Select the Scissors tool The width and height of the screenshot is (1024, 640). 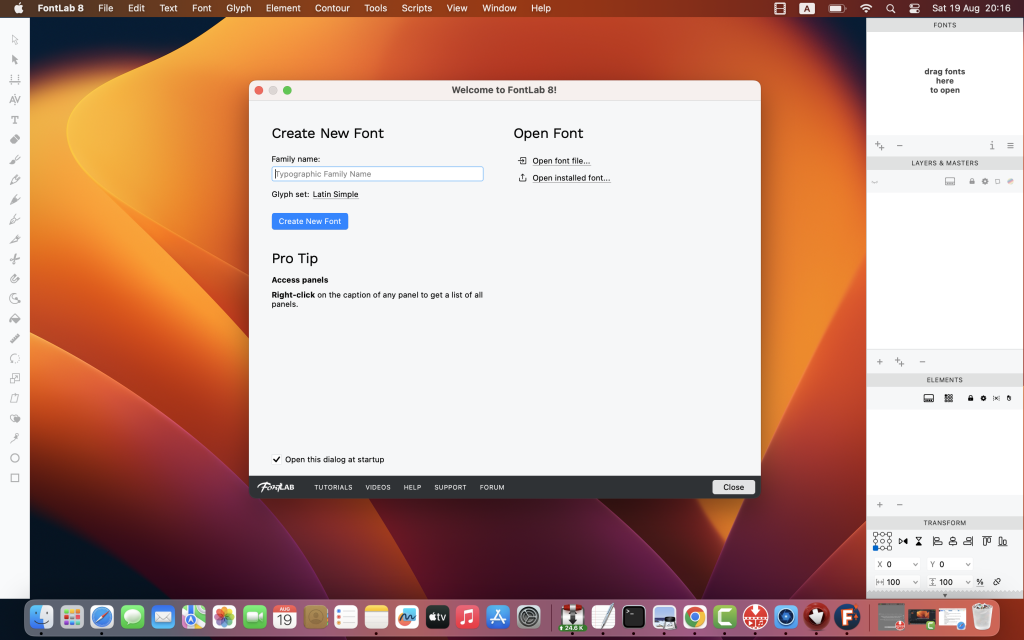click(x=14, y=259)
